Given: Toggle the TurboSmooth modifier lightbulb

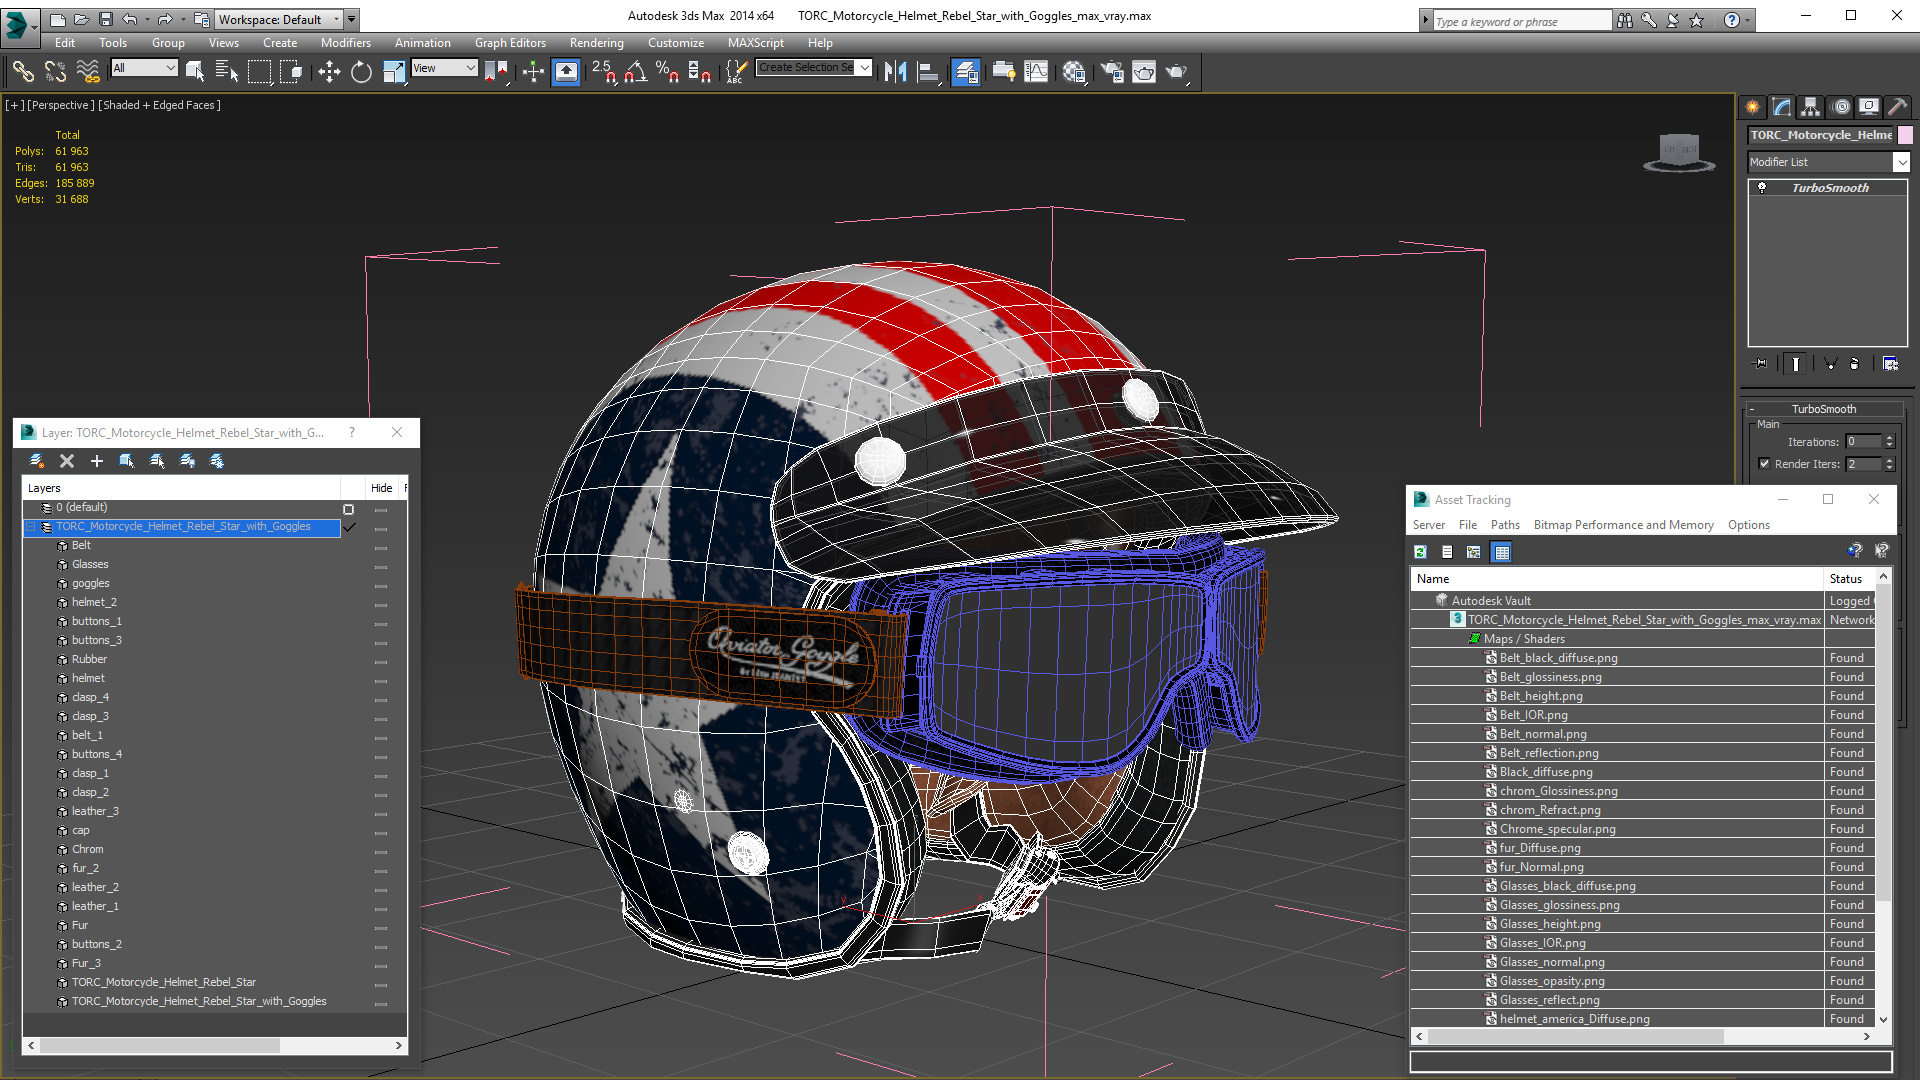Looking at the screenshot, I should tap(1762, 188).
